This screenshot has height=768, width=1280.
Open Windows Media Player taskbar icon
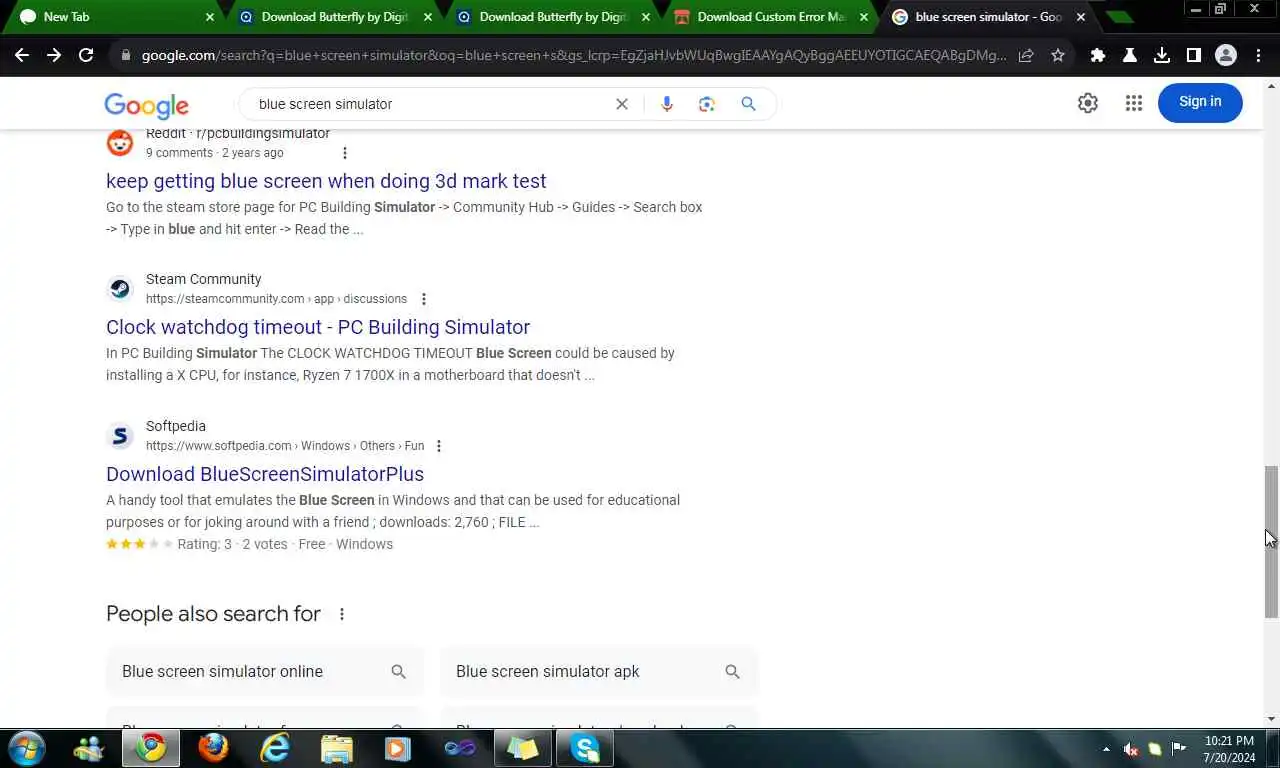[398, 748]
